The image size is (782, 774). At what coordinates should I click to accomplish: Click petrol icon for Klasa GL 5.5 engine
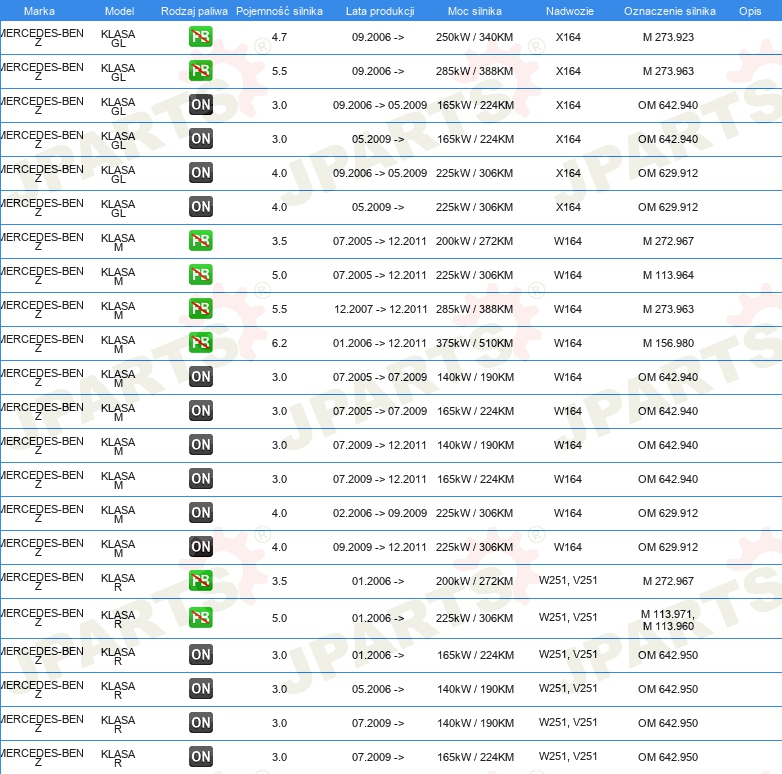coord(200,71)
